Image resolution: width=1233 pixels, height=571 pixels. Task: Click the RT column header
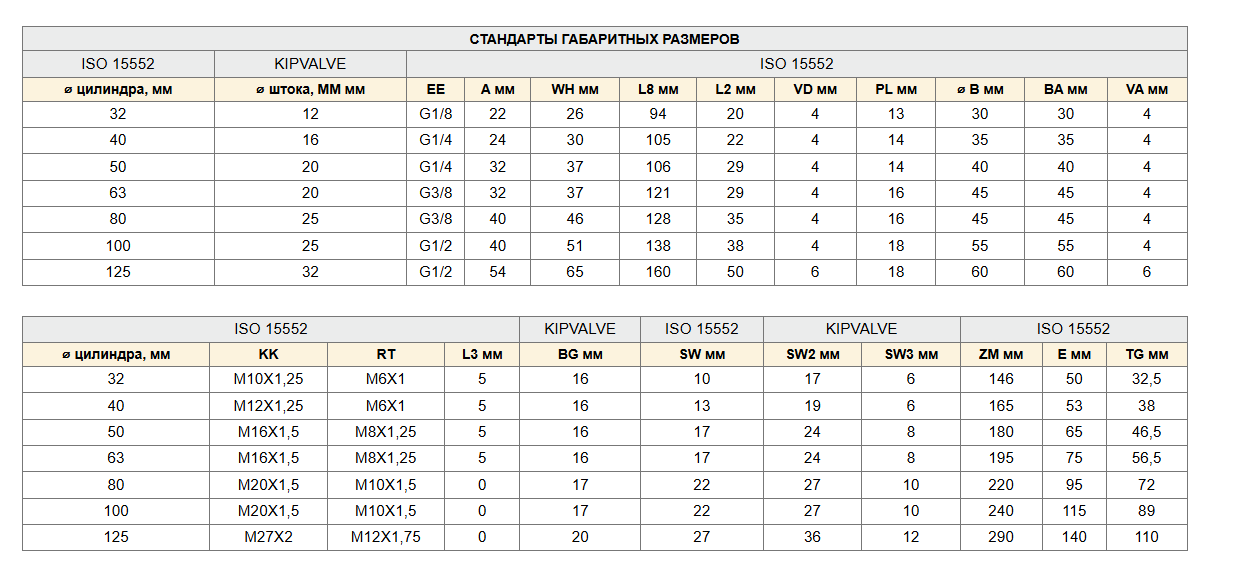coord(386,354)
